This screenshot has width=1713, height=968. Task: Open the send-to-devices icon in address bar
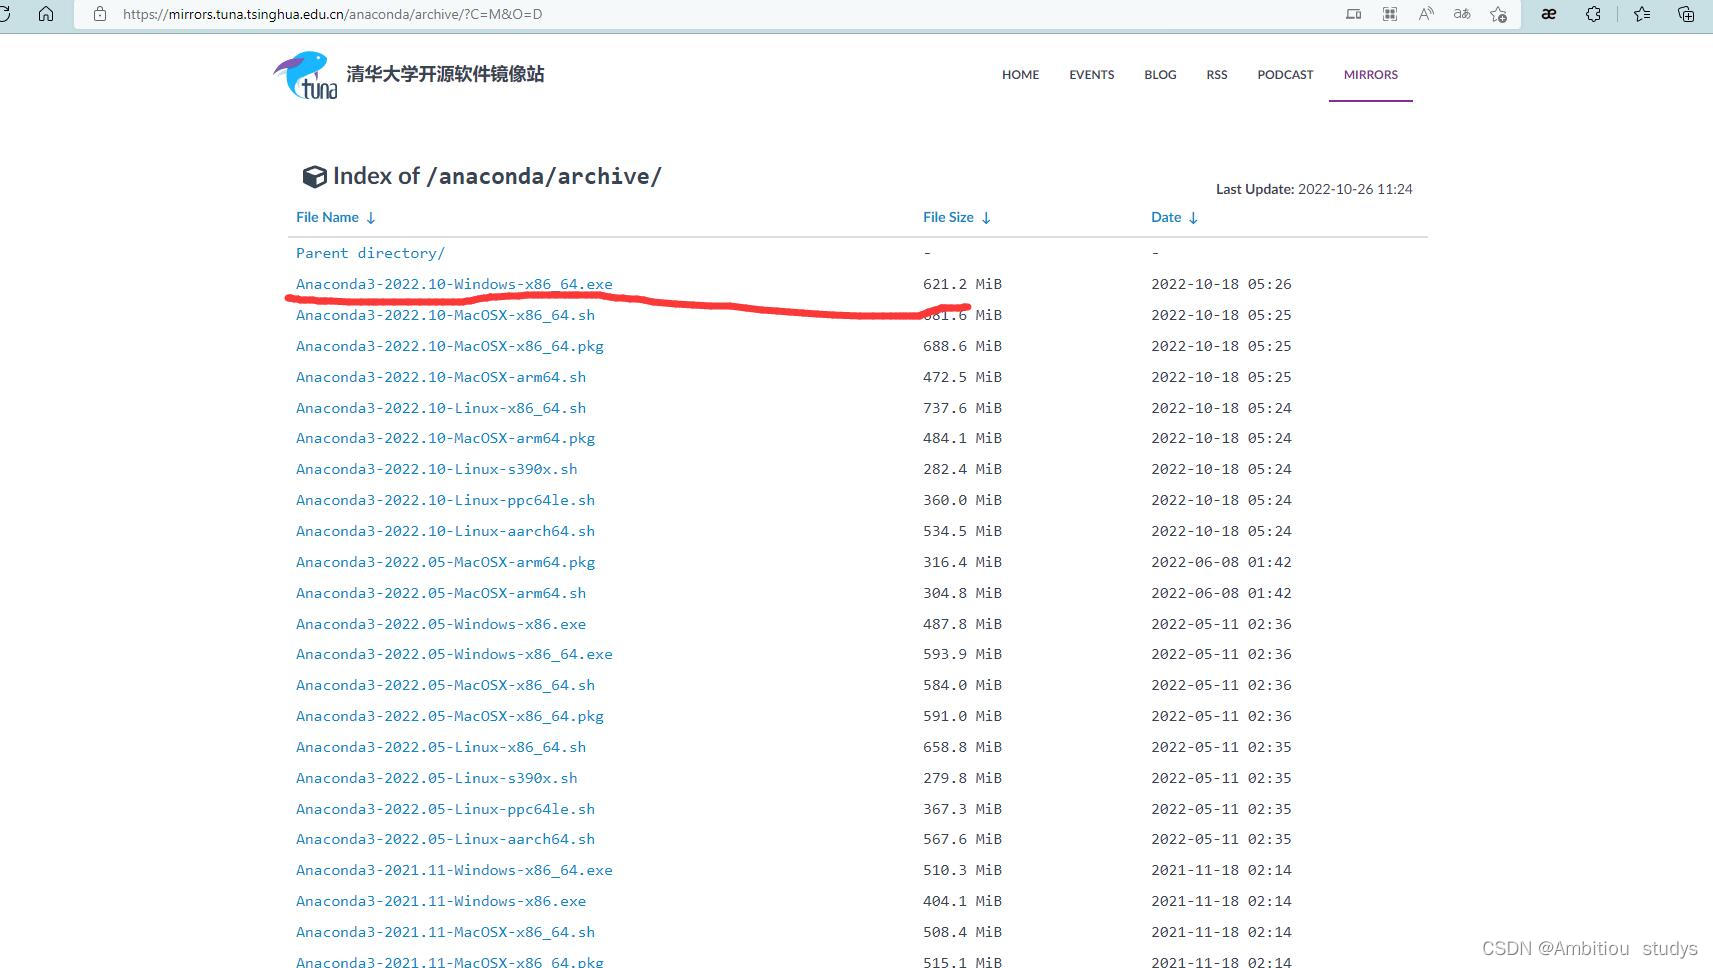tap(1353, 14)
